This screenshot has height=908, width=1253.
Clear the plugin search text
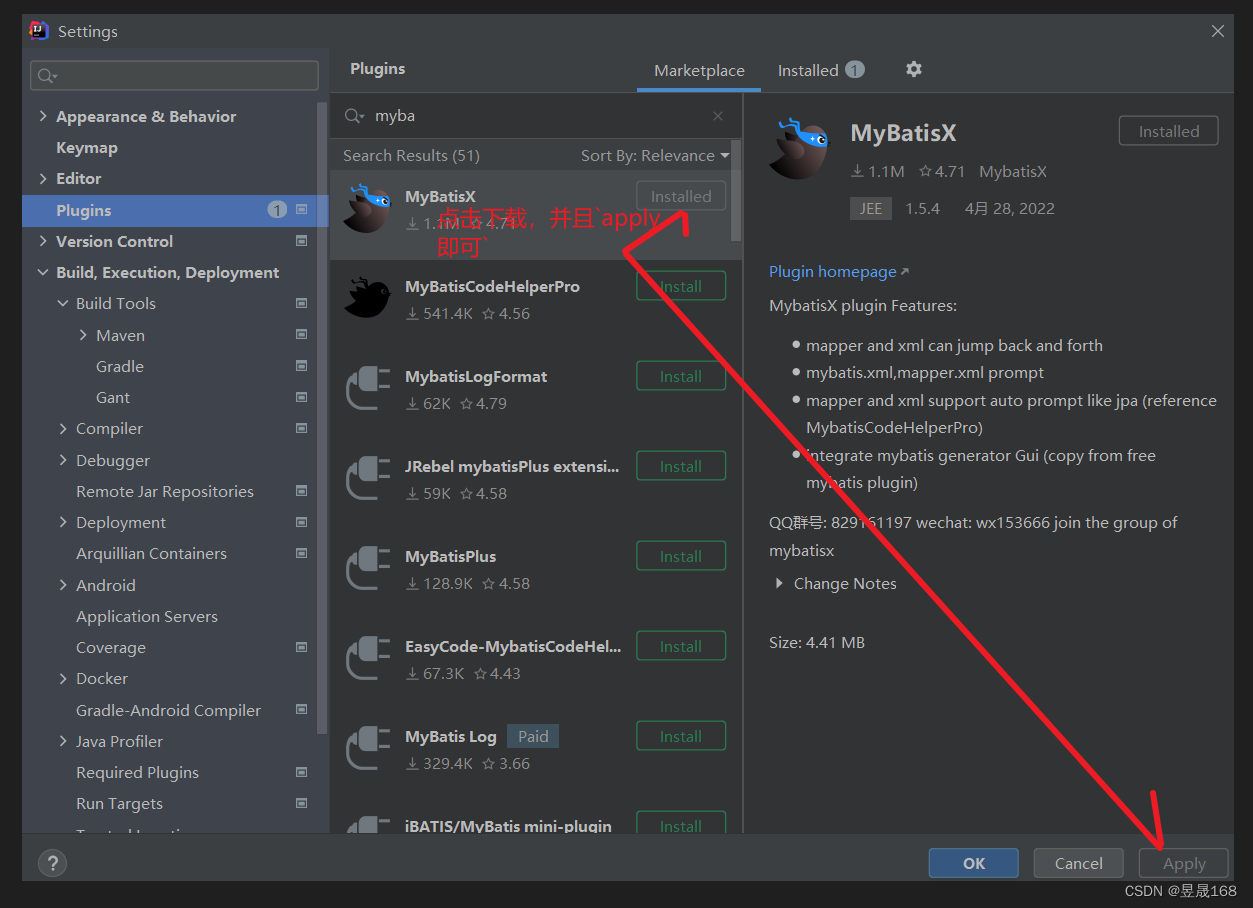coord(718,116)
